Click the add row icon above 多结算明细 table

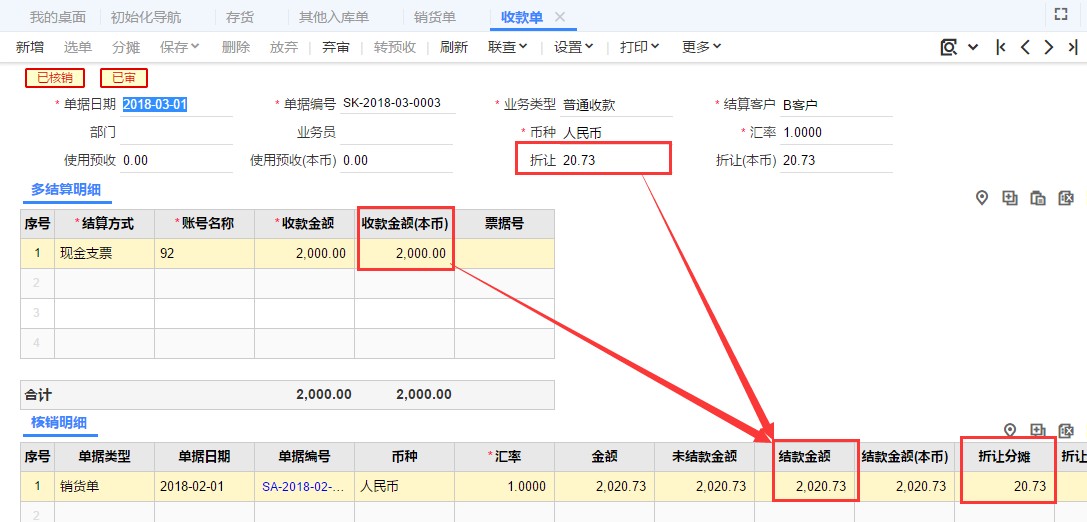tap(1010, 198)
